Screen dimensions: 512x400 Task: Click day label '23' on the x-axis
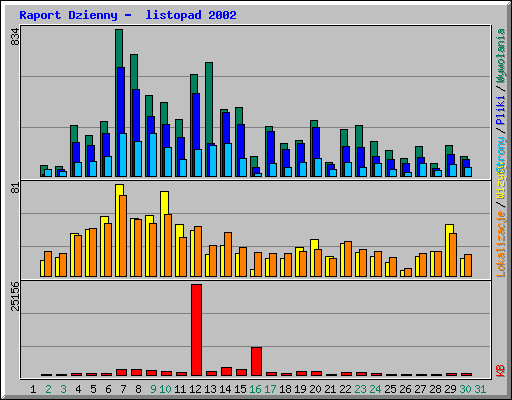(360, 389)
